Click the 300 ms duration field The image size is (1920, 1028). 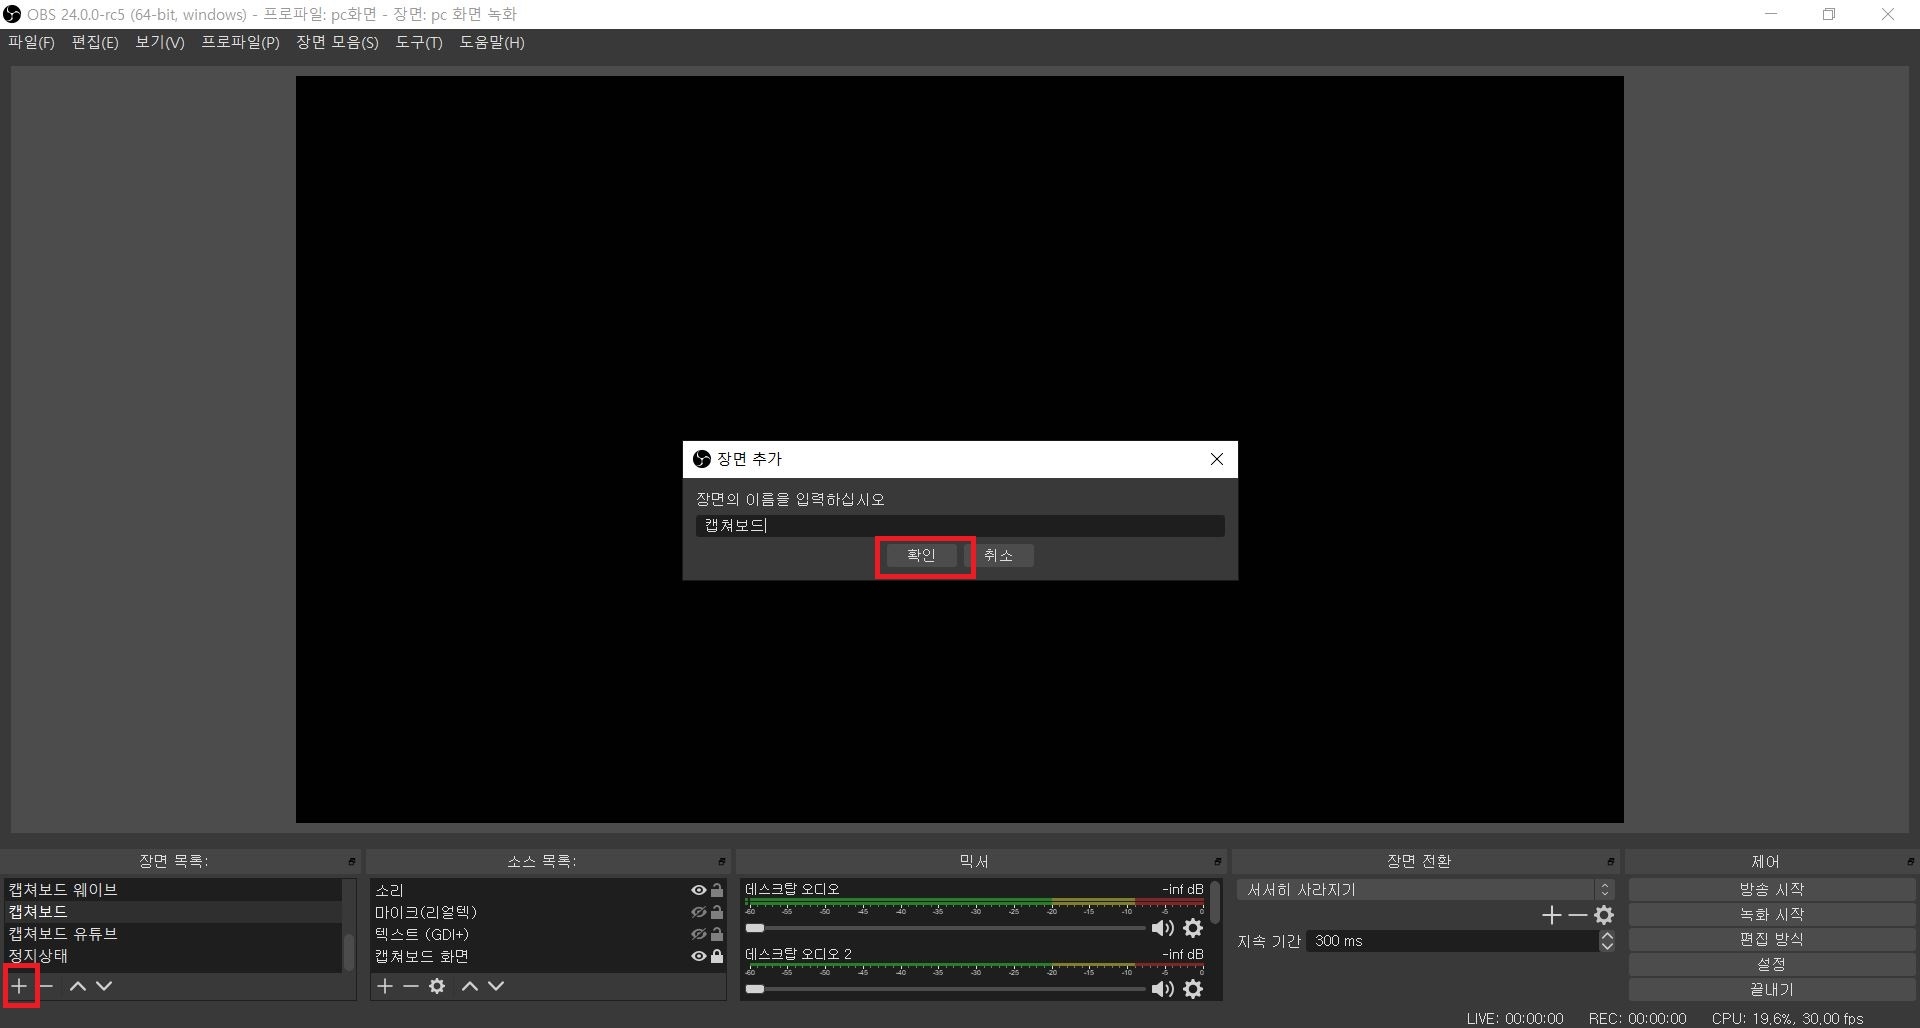point(1452,941)
